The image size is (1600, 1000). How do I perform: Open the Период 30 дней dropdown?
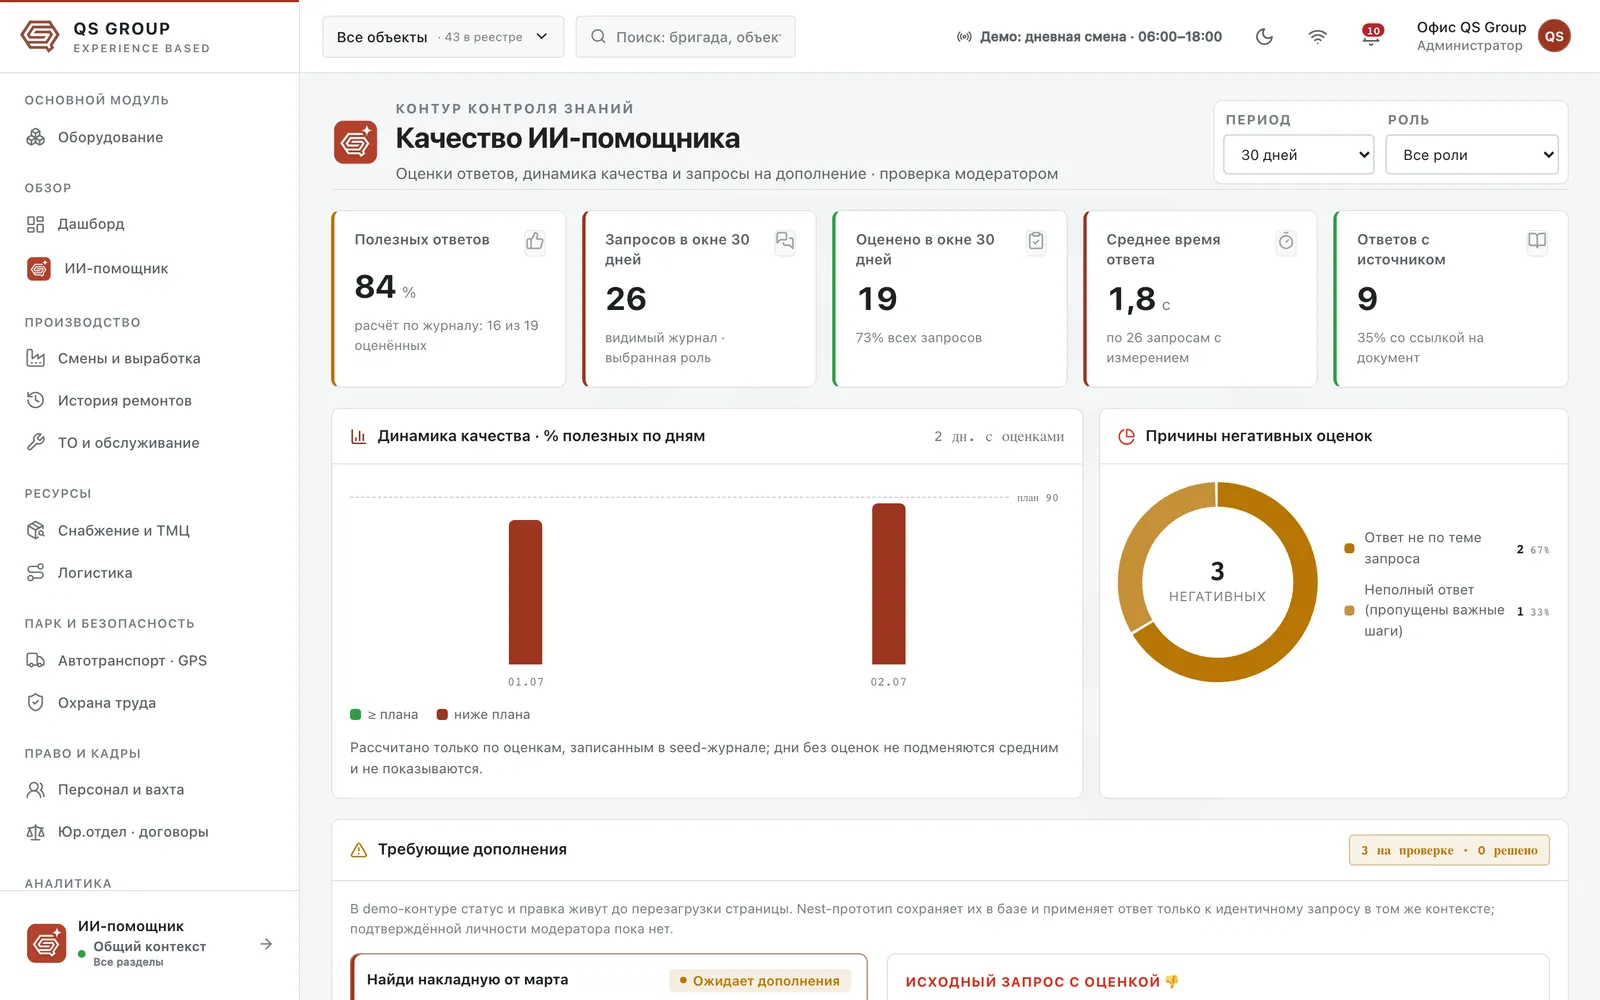pos(1299,155)
